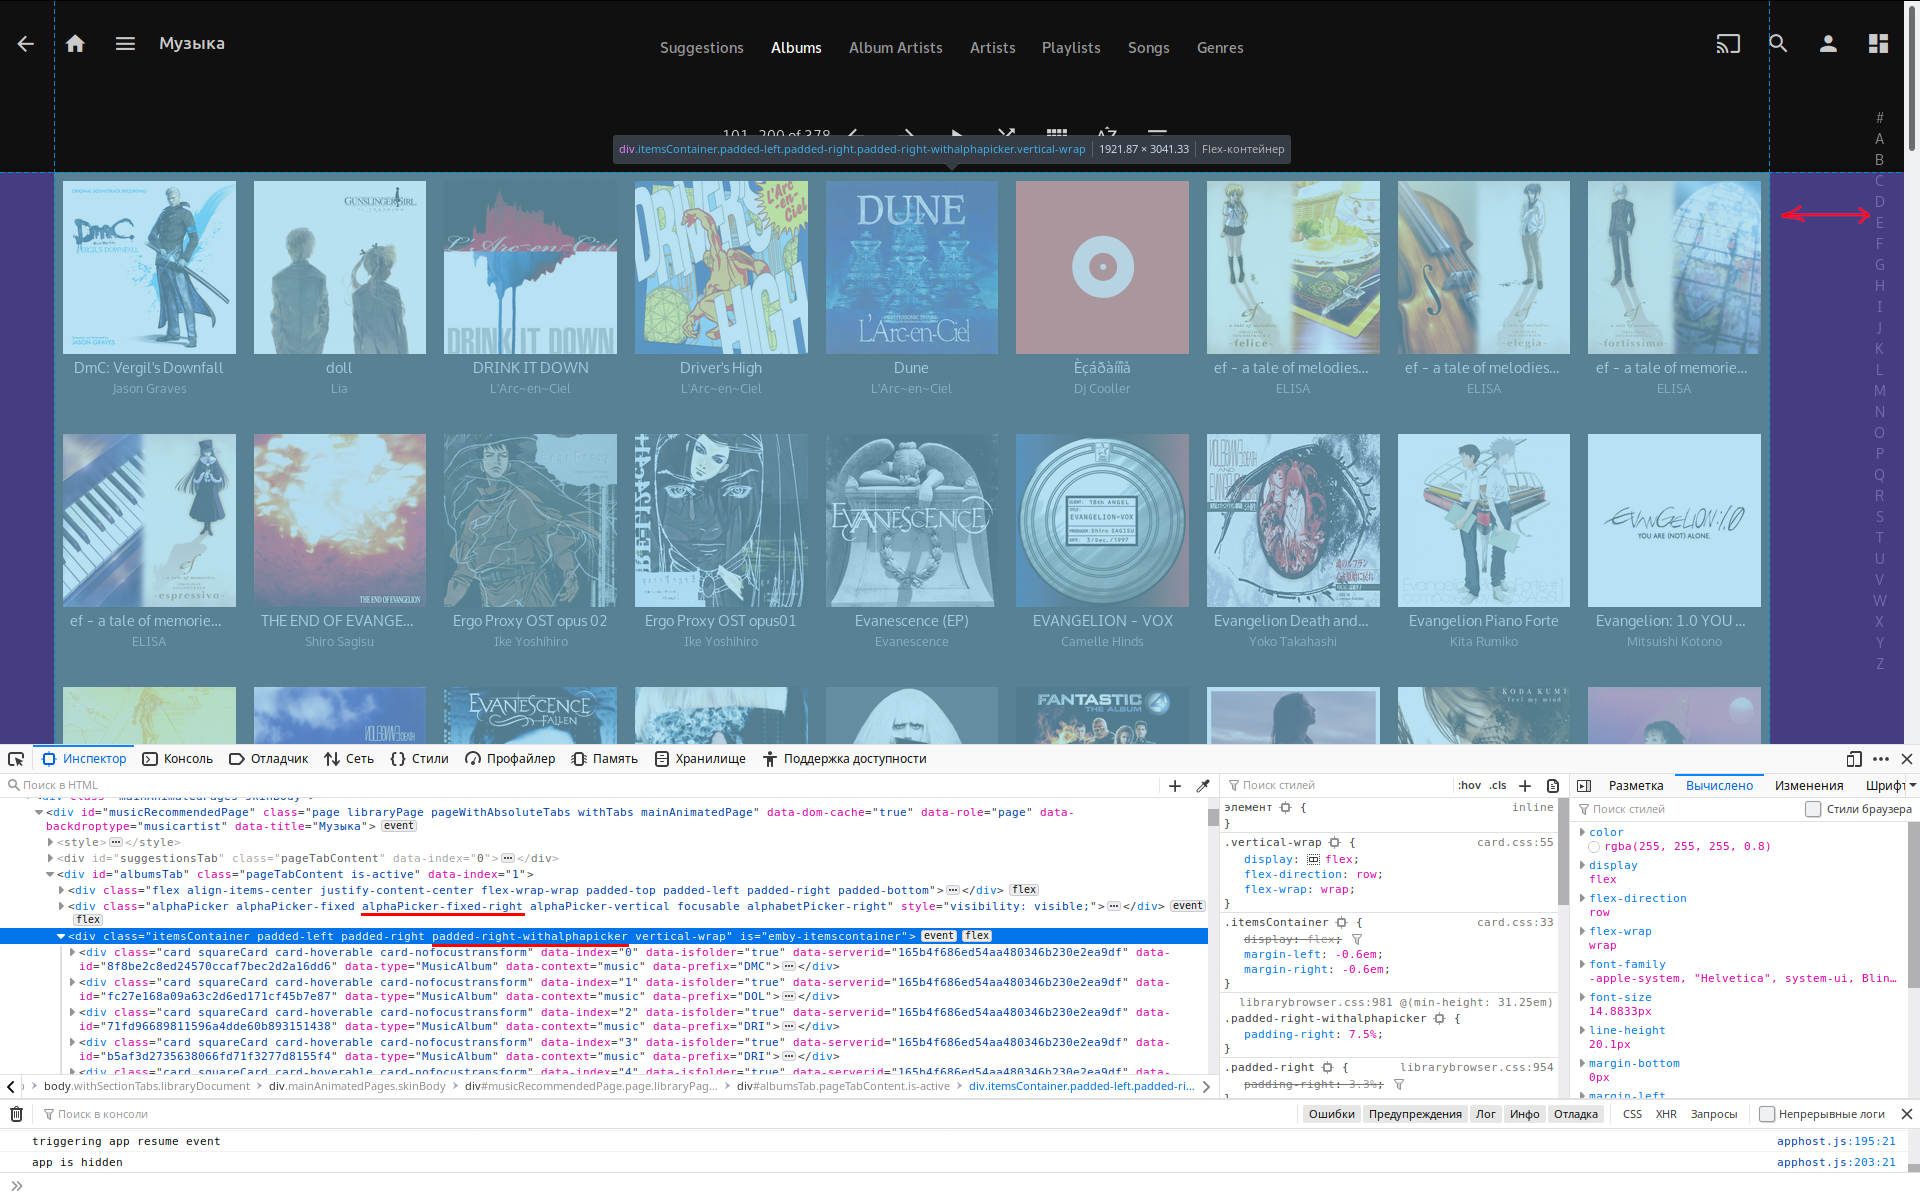Enable the Стили браузера checkbox
The width and height of the screenshot is (1920, 1200).
pos(1813,809)
